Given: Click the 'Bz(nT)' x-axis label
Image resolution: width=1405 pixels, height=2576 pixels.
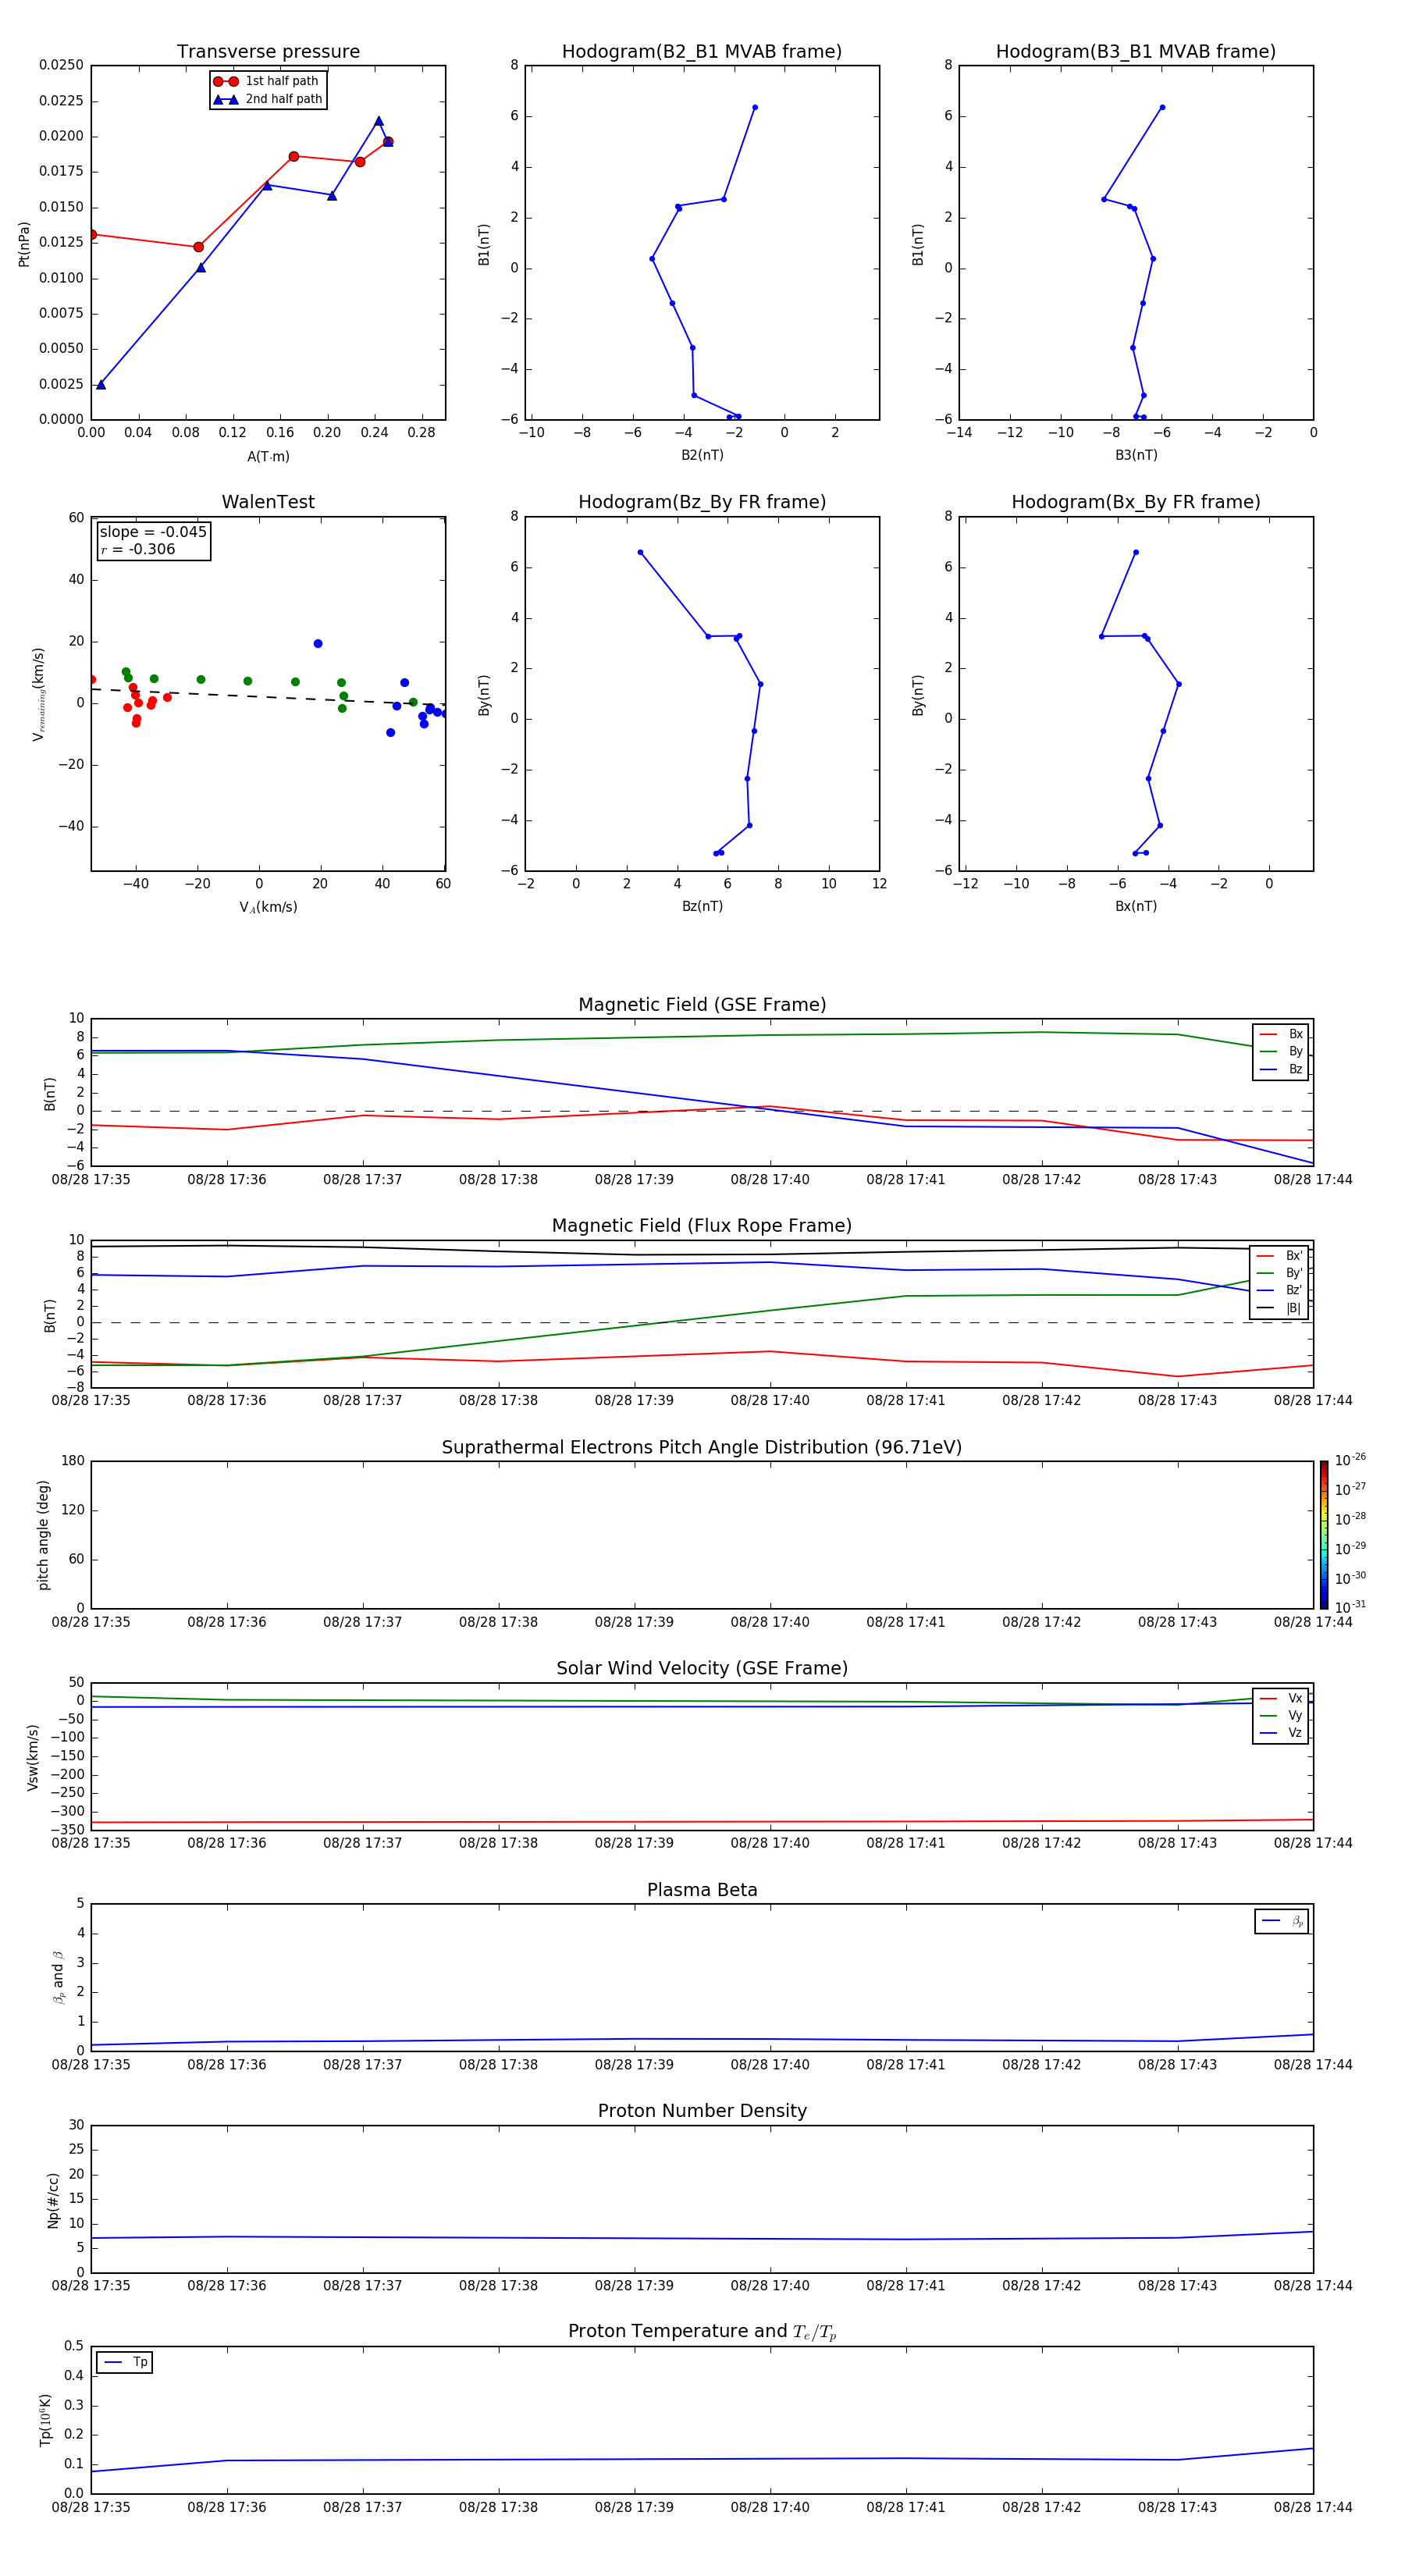Looking at the screenshot, I should tap(702, 906).
